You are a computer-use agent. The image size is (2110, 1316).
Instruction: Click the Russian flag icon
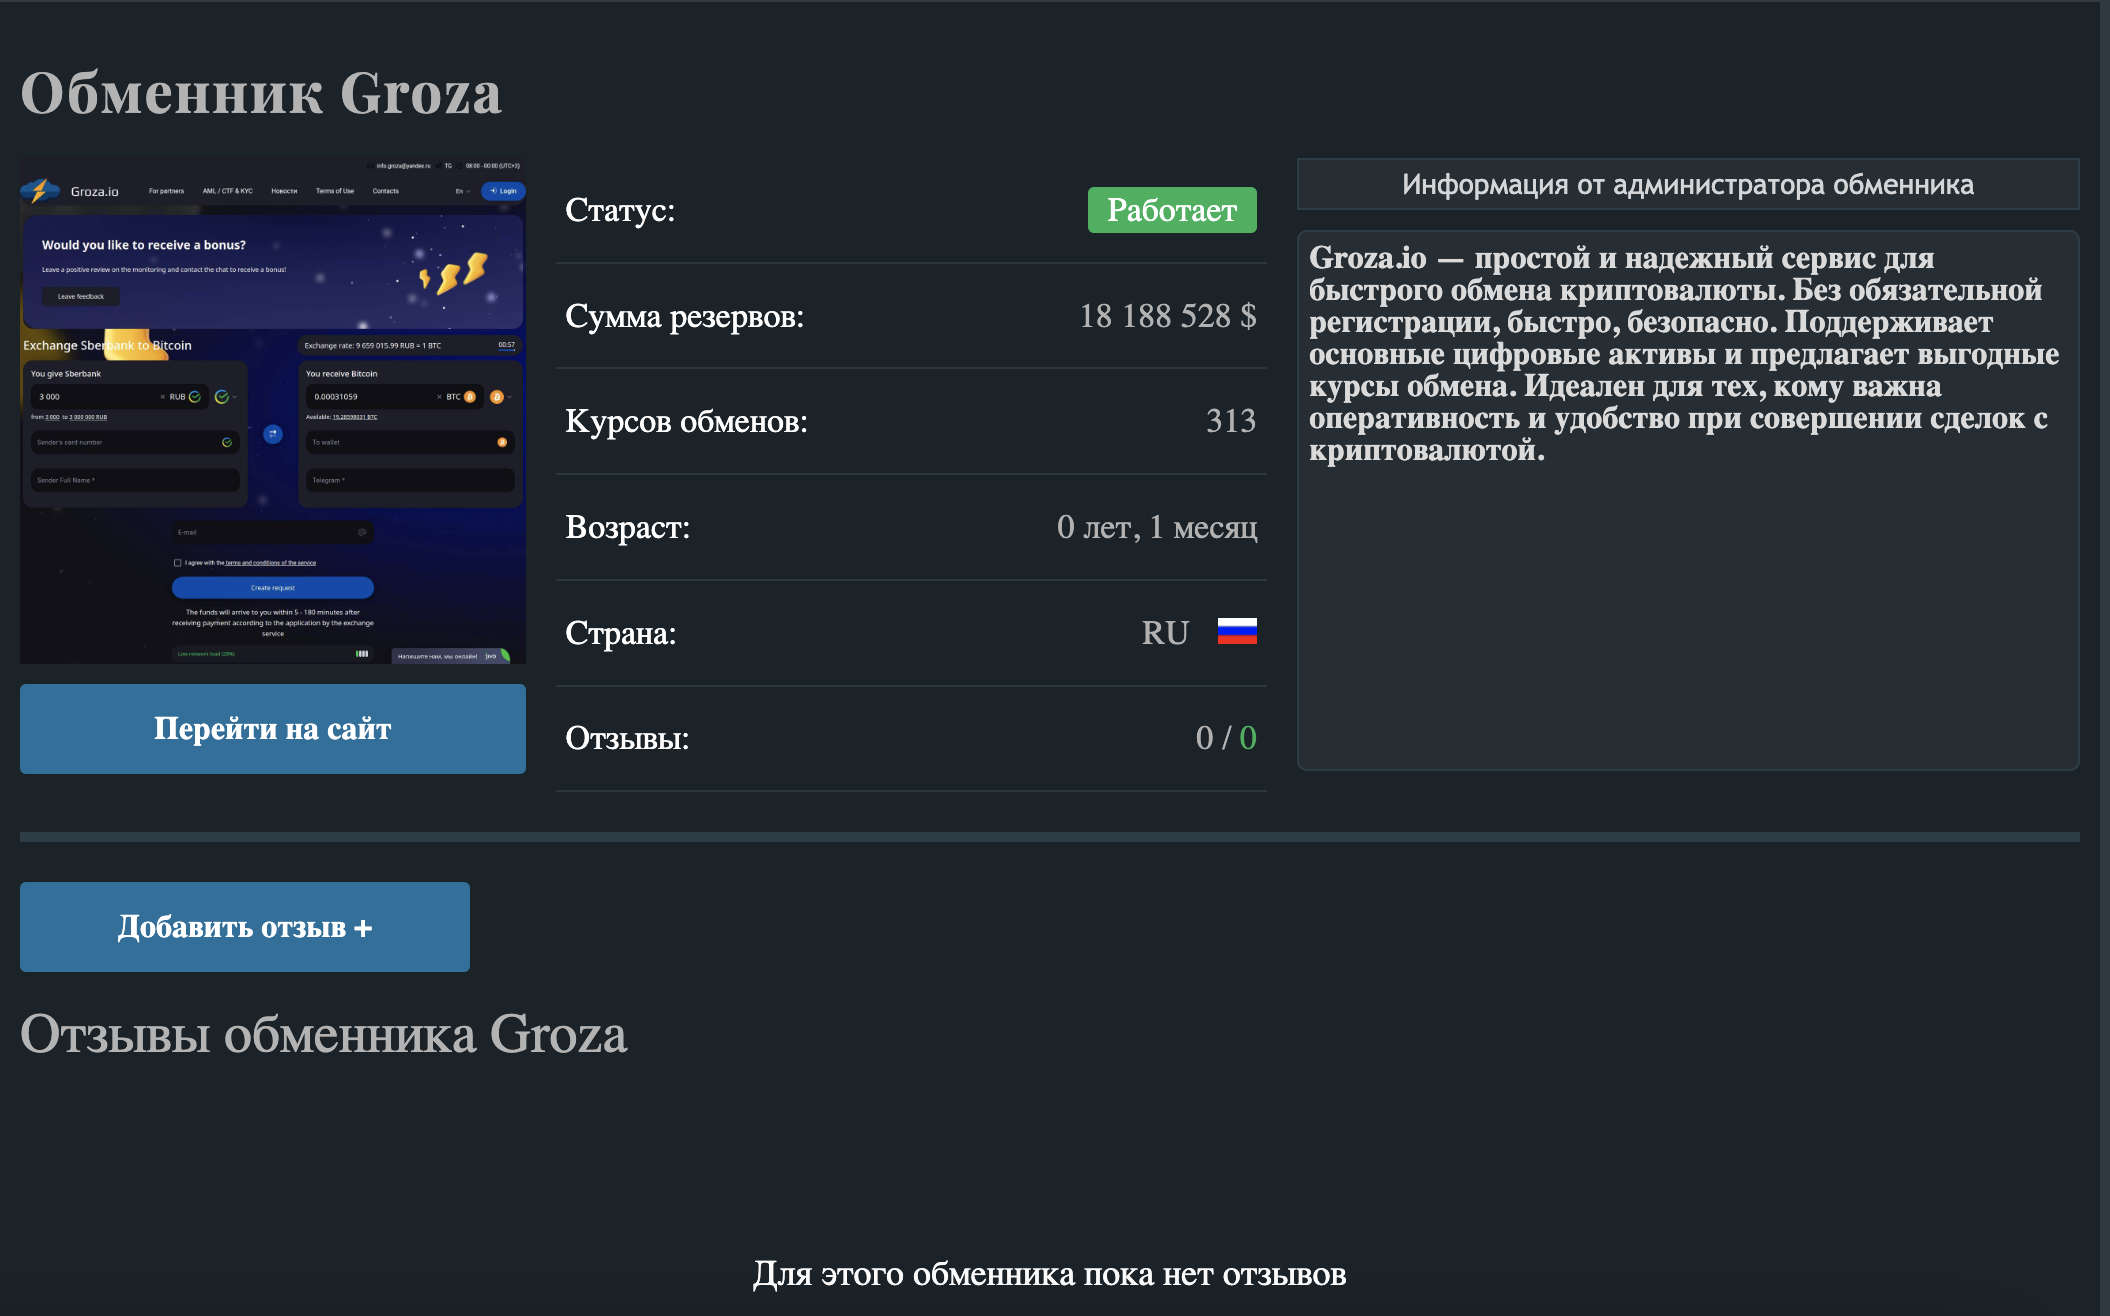pos(1237,631)
